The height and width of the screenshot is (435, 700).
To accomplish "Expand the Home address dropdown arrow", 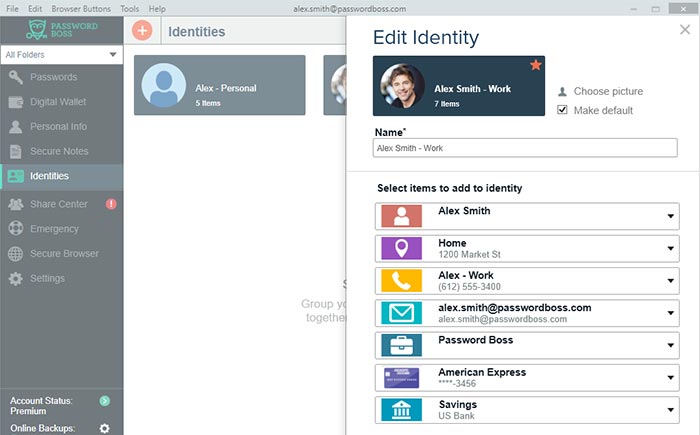I will click(671, 248).
